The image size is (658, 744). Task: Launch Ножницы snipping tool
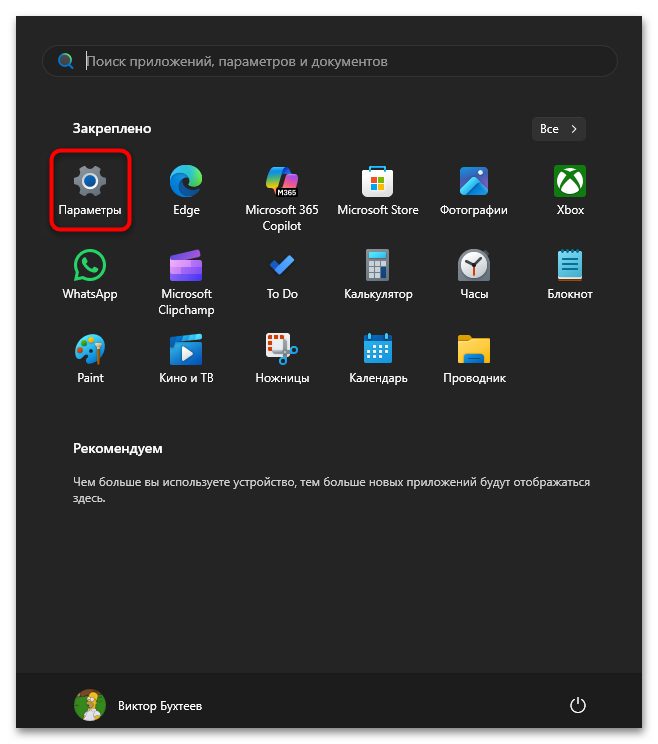coord(282,358)
